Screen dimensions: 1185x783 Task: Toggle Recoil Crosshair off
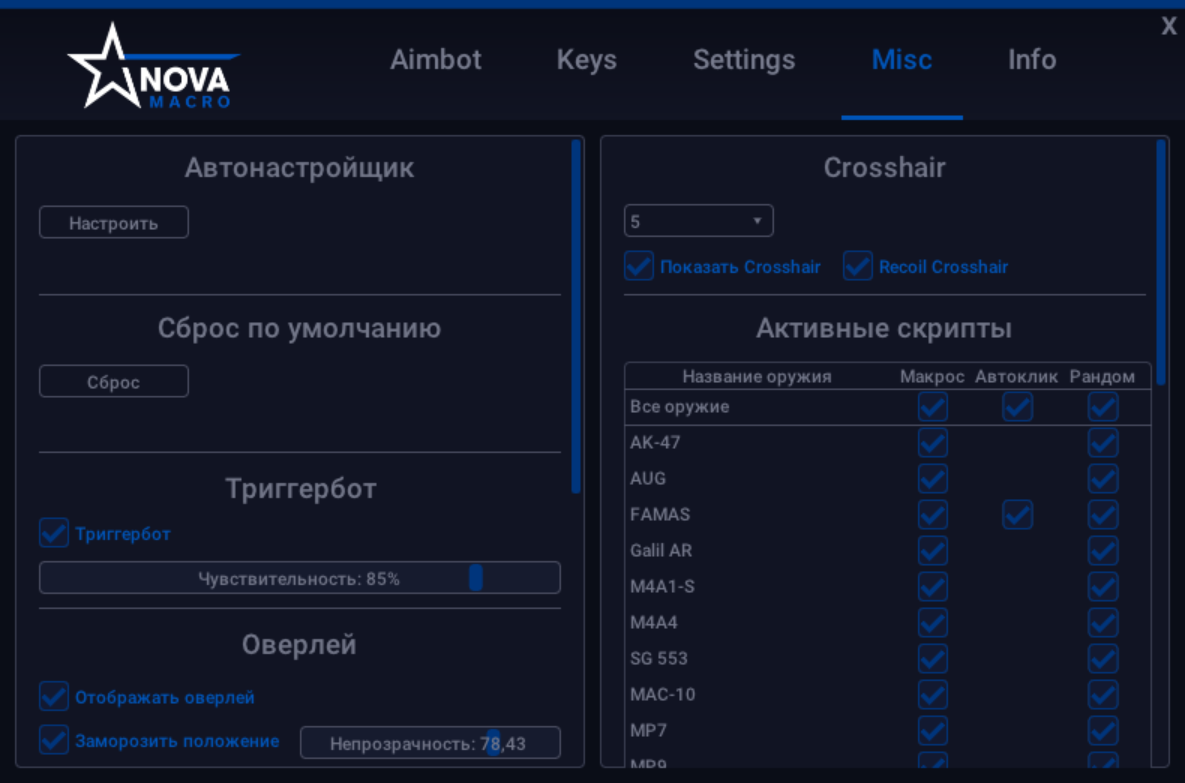857,266
